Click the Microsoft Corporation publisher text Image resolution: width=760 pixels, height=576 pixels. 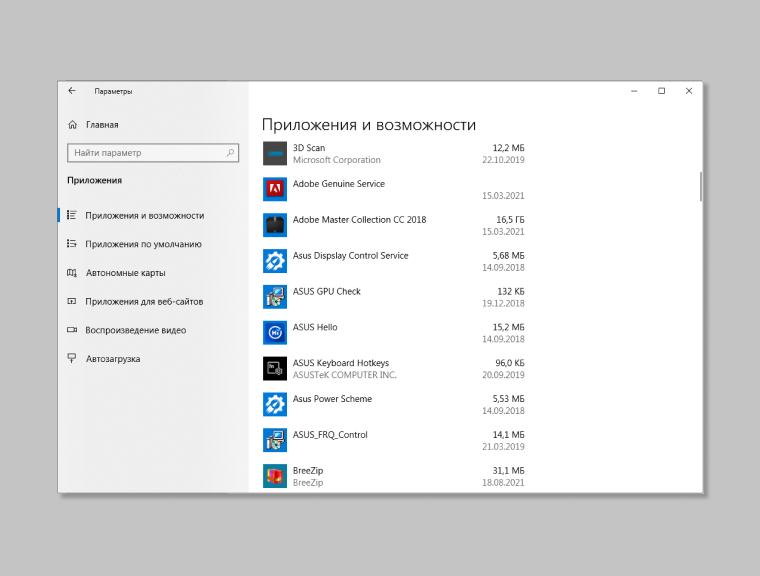coord(337,160)
